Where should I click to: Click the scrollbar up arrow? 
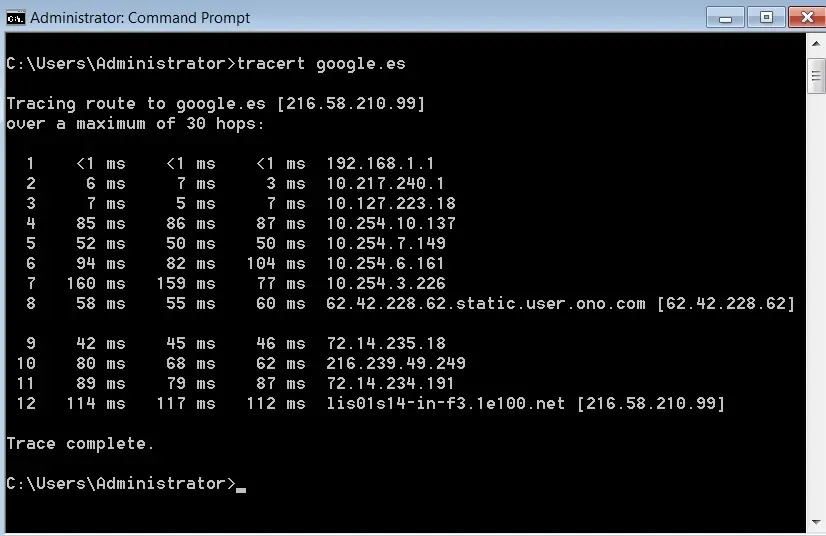(816, 44)
